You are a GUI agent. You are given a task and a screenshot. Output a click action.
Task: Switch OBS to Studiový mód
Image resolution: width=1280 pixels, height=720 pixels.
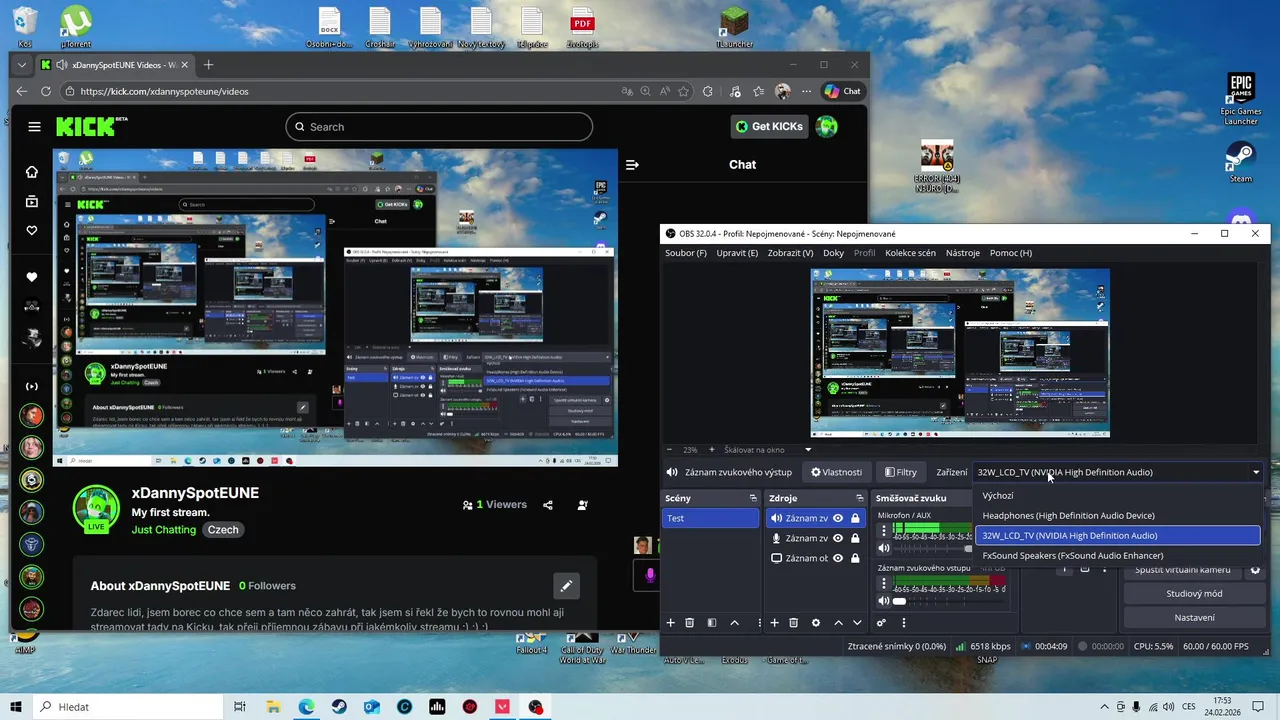1194,594
